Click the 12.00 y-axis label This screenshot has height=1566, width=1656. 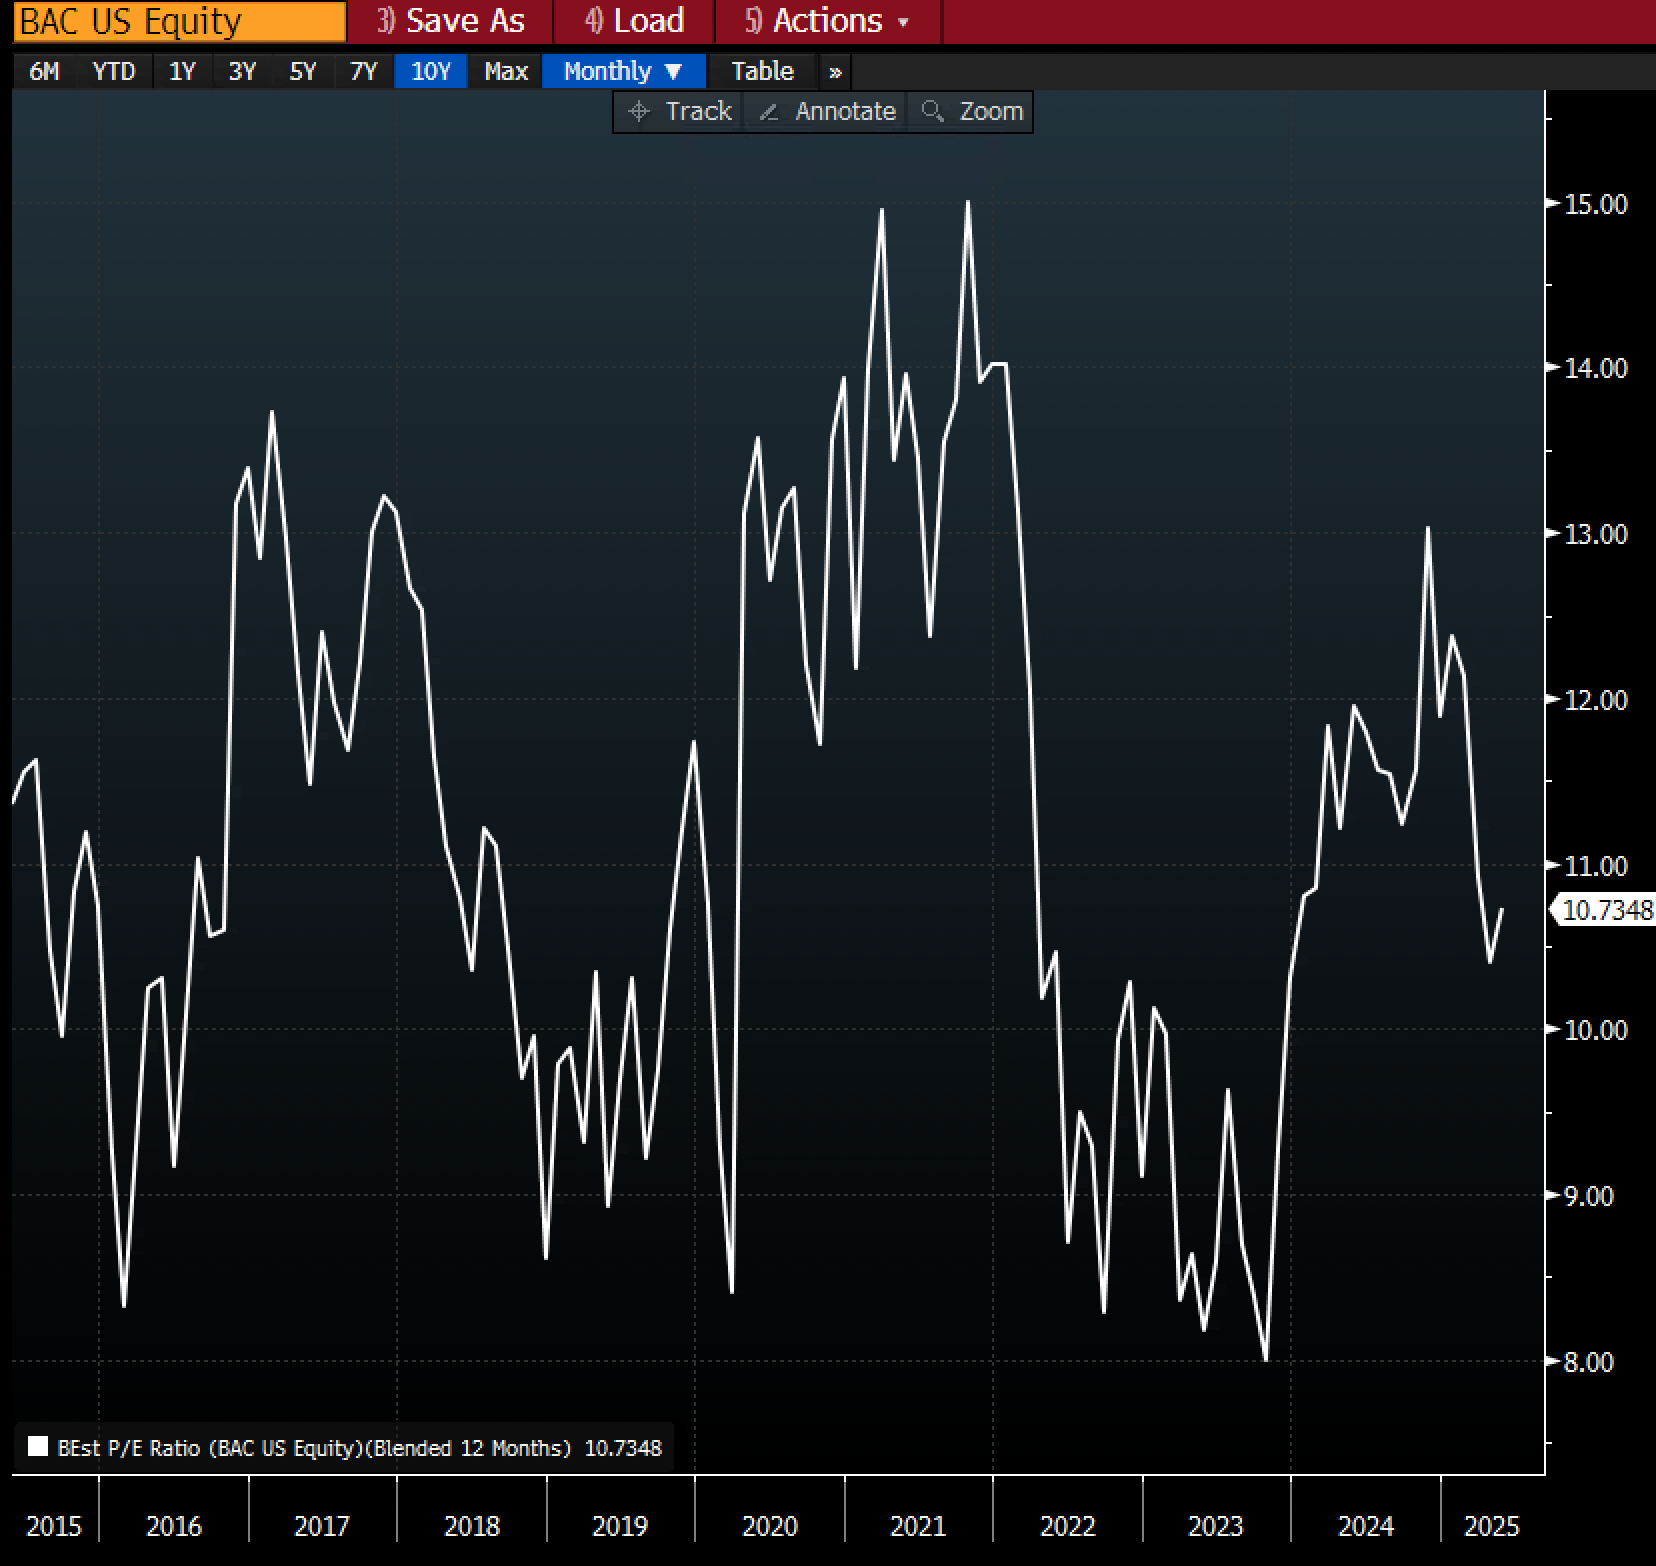point(1595,700)
